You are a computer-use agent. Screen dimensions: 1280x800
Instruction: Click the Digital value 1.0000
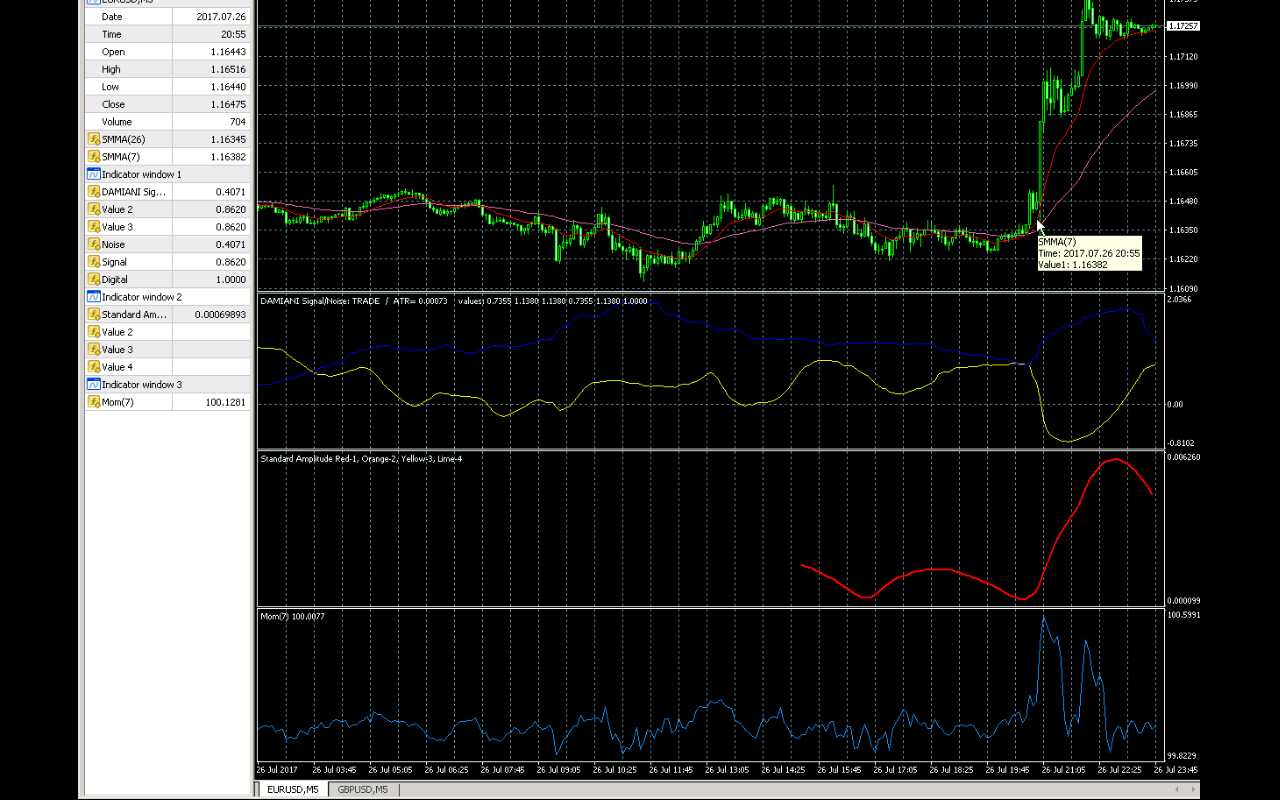(230, 279)
